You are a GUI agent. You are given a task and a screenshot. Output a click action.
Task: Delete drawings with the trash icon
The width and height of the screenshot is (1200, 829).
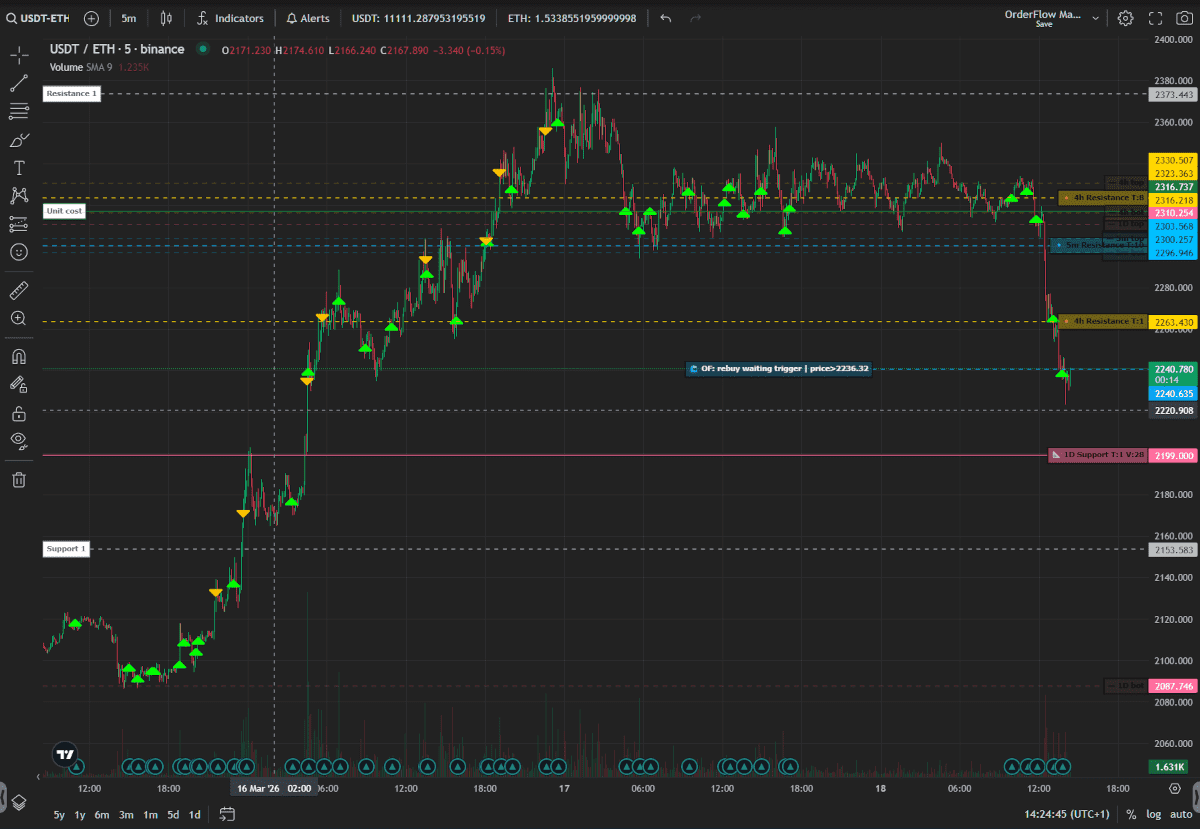(18, 480)
